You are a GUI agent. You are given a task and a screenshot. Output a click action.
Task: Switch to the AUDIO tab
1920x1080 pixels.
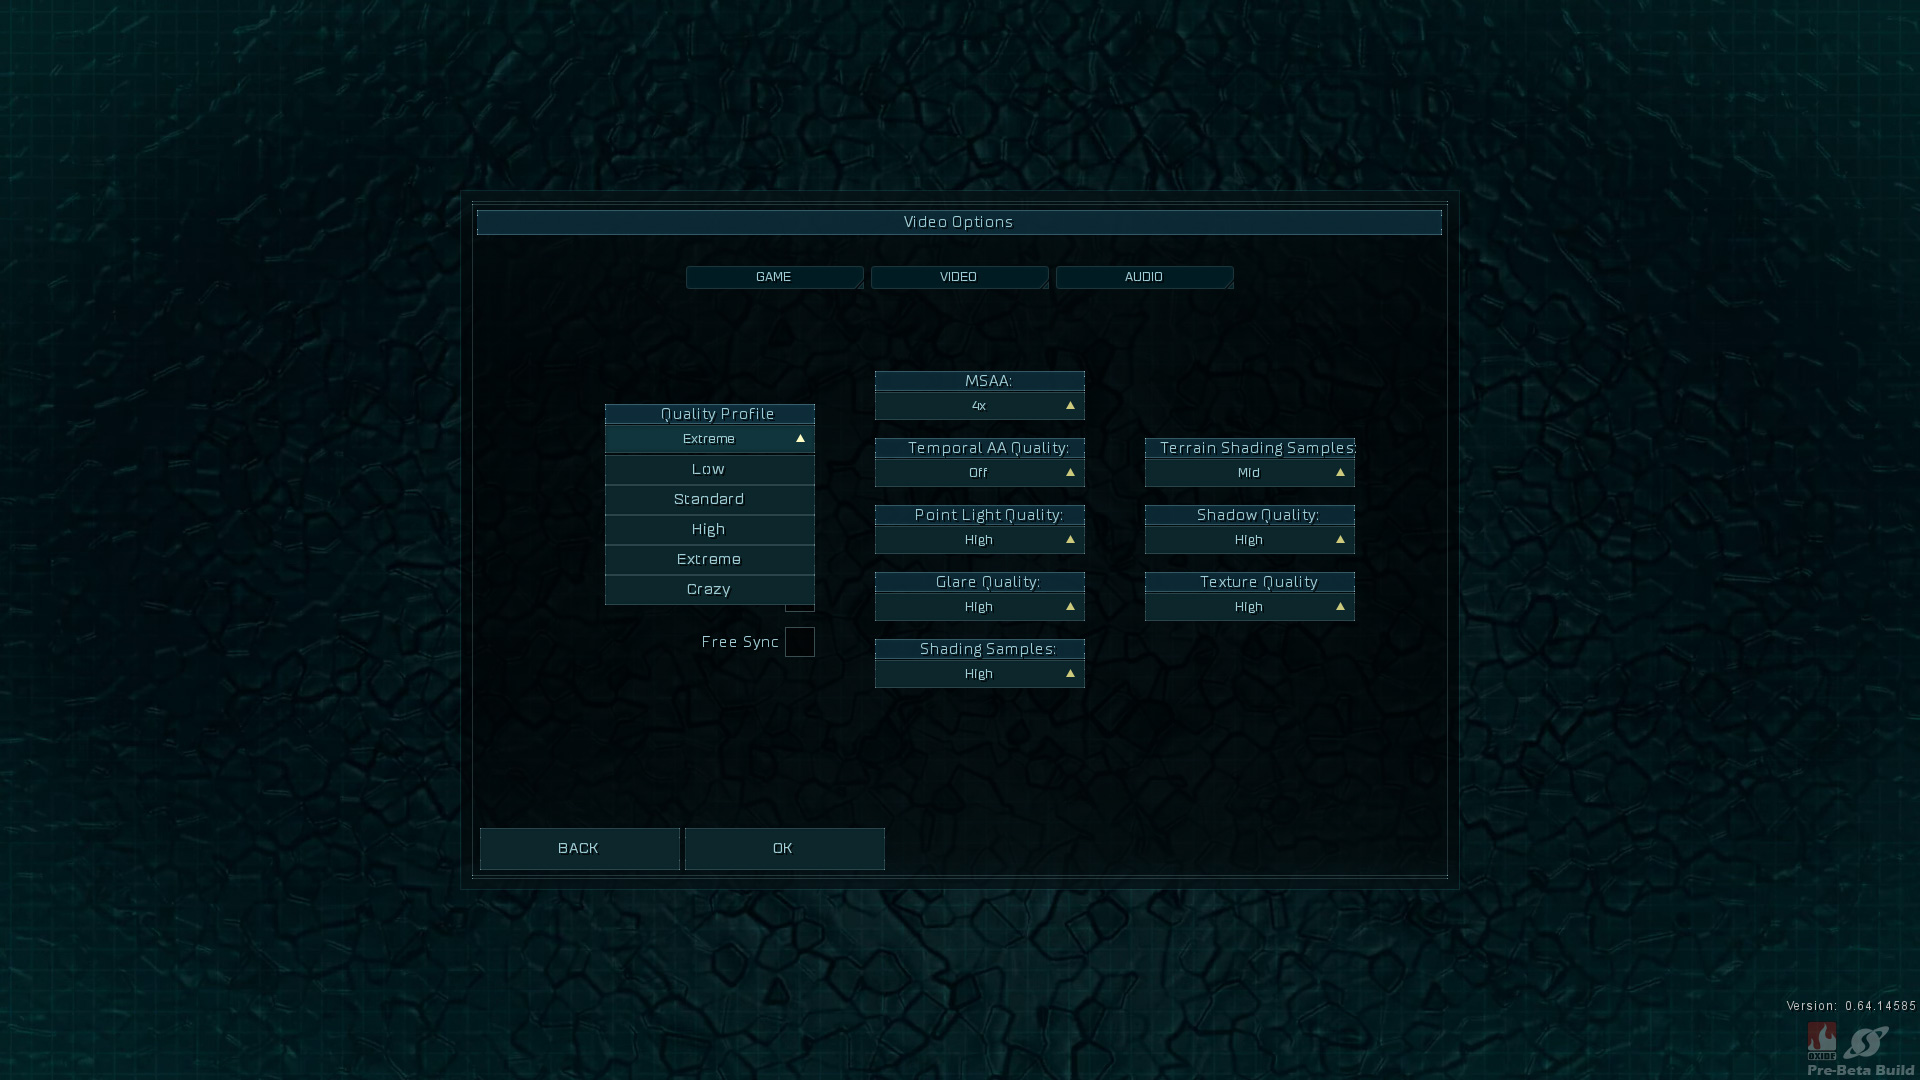tap(1144, 277)
